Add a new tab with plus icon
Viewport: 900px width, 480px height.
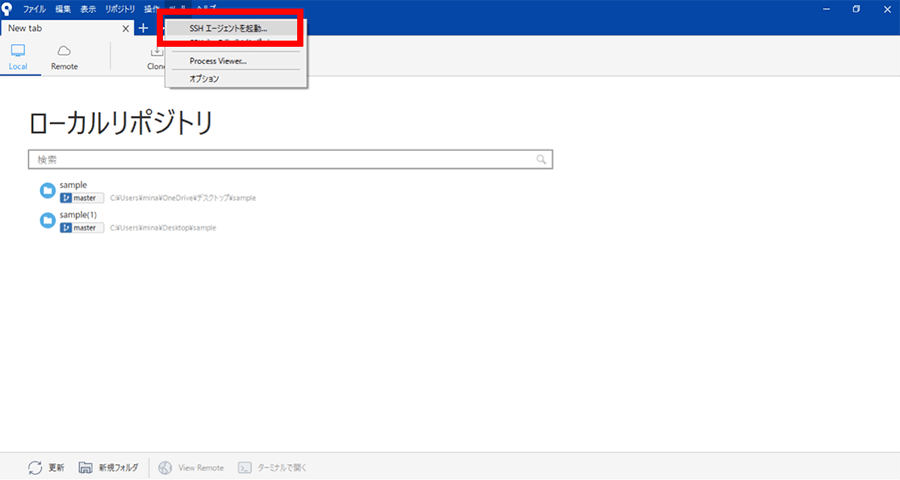click(143, 28)
